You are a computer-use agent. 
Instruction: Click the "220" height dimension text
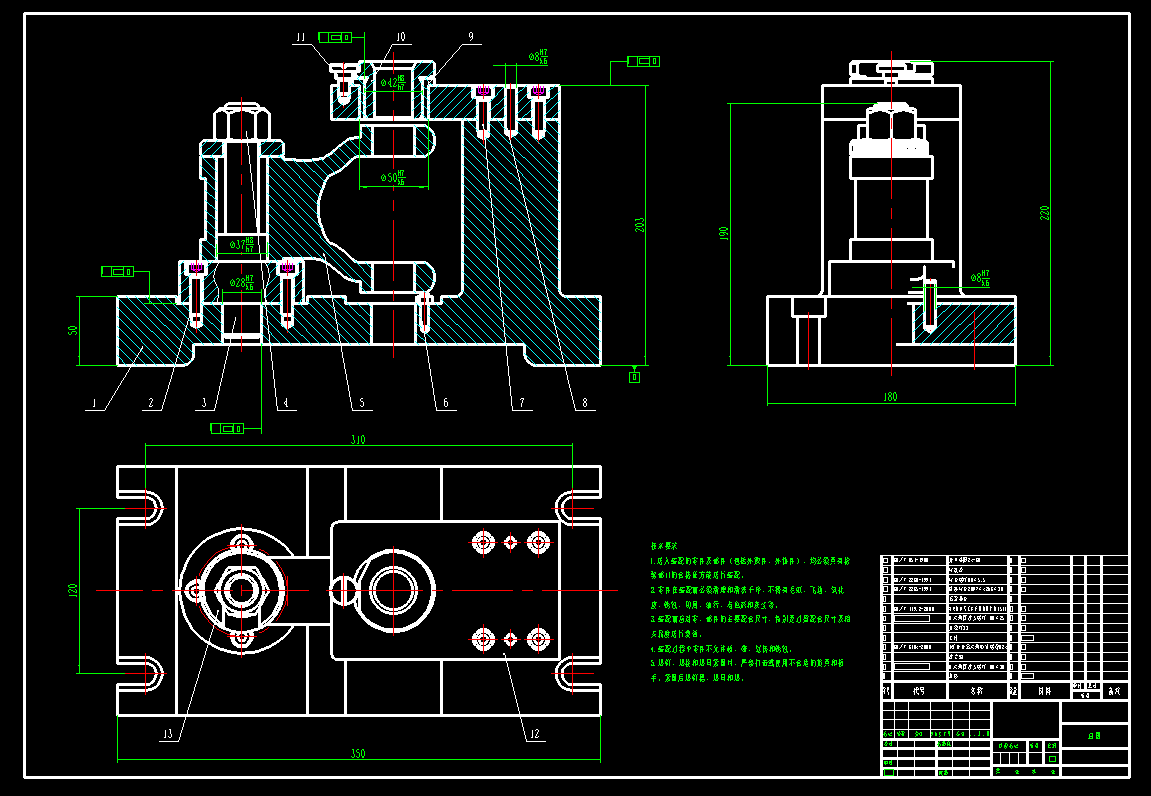pos(1045,212)
